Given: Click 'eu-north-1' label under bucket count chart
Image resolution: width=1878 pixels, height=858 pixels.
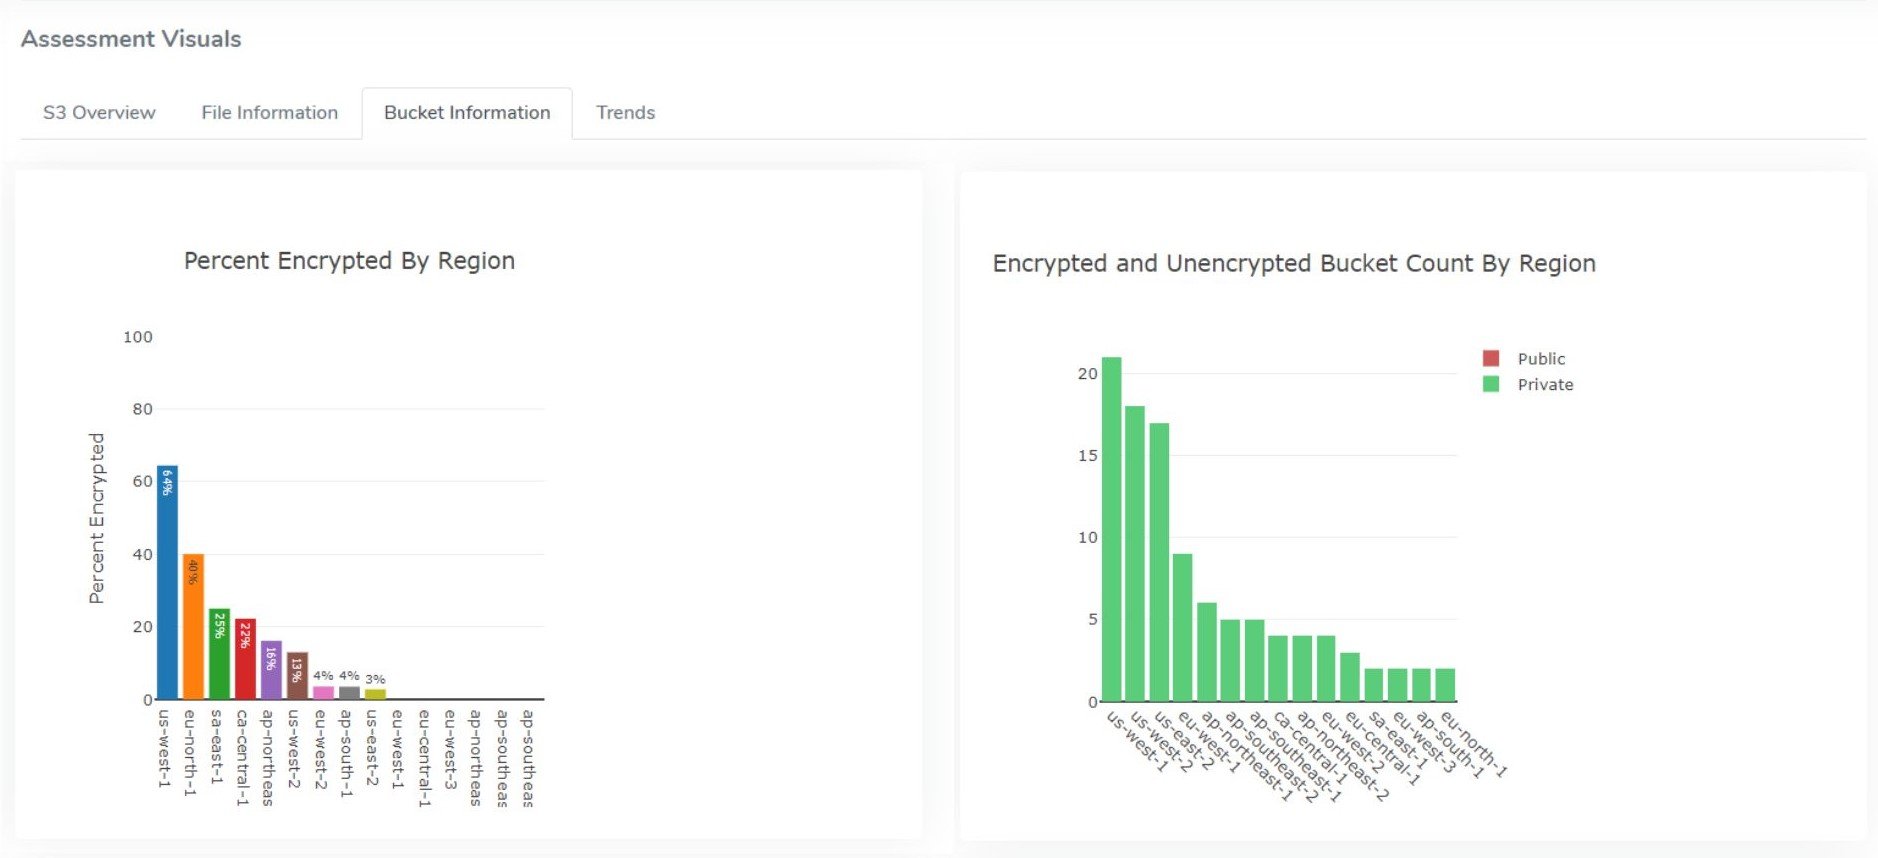Looking at the screenshot, I should [x=1473, y=744].
